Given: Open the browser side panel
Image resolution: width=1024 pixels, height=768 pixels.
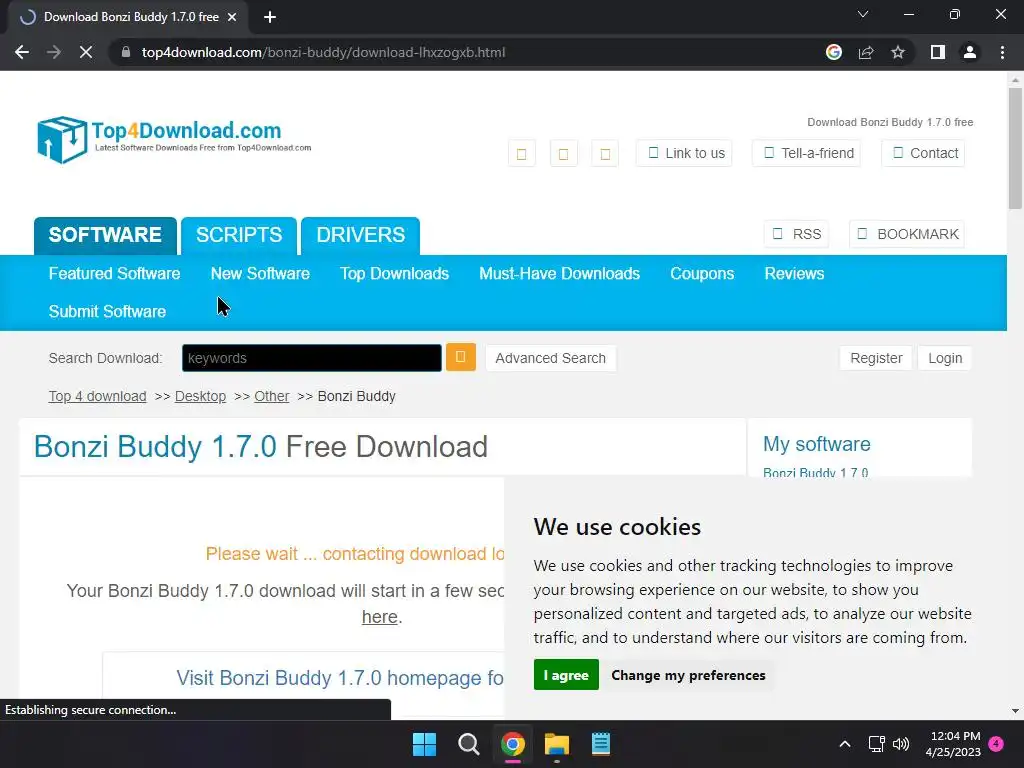Looking at the screenshot, I should tap(938, 52).
